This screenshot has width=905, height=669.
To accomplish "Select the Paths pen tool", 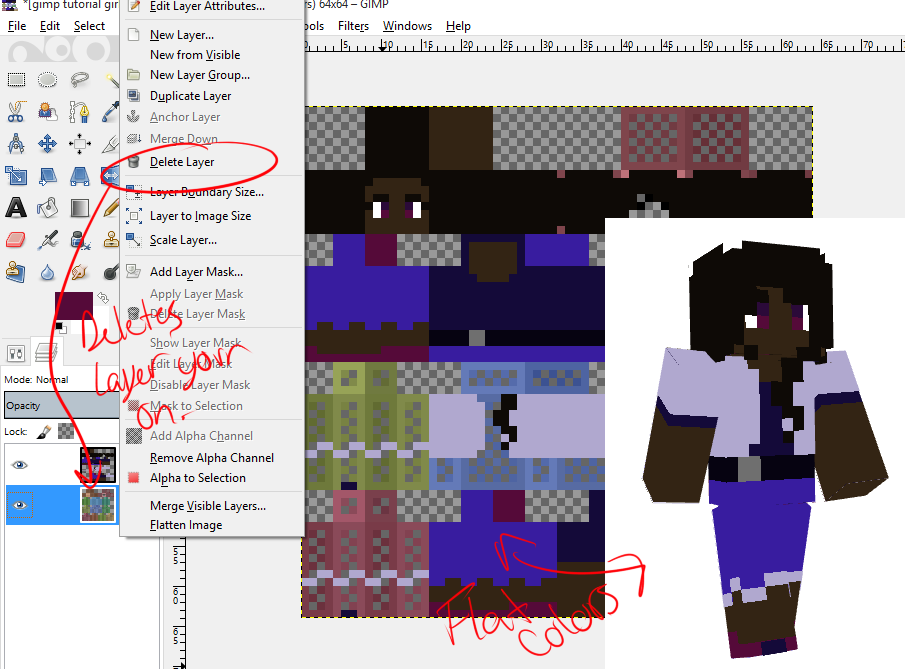I will coord(79,111).
